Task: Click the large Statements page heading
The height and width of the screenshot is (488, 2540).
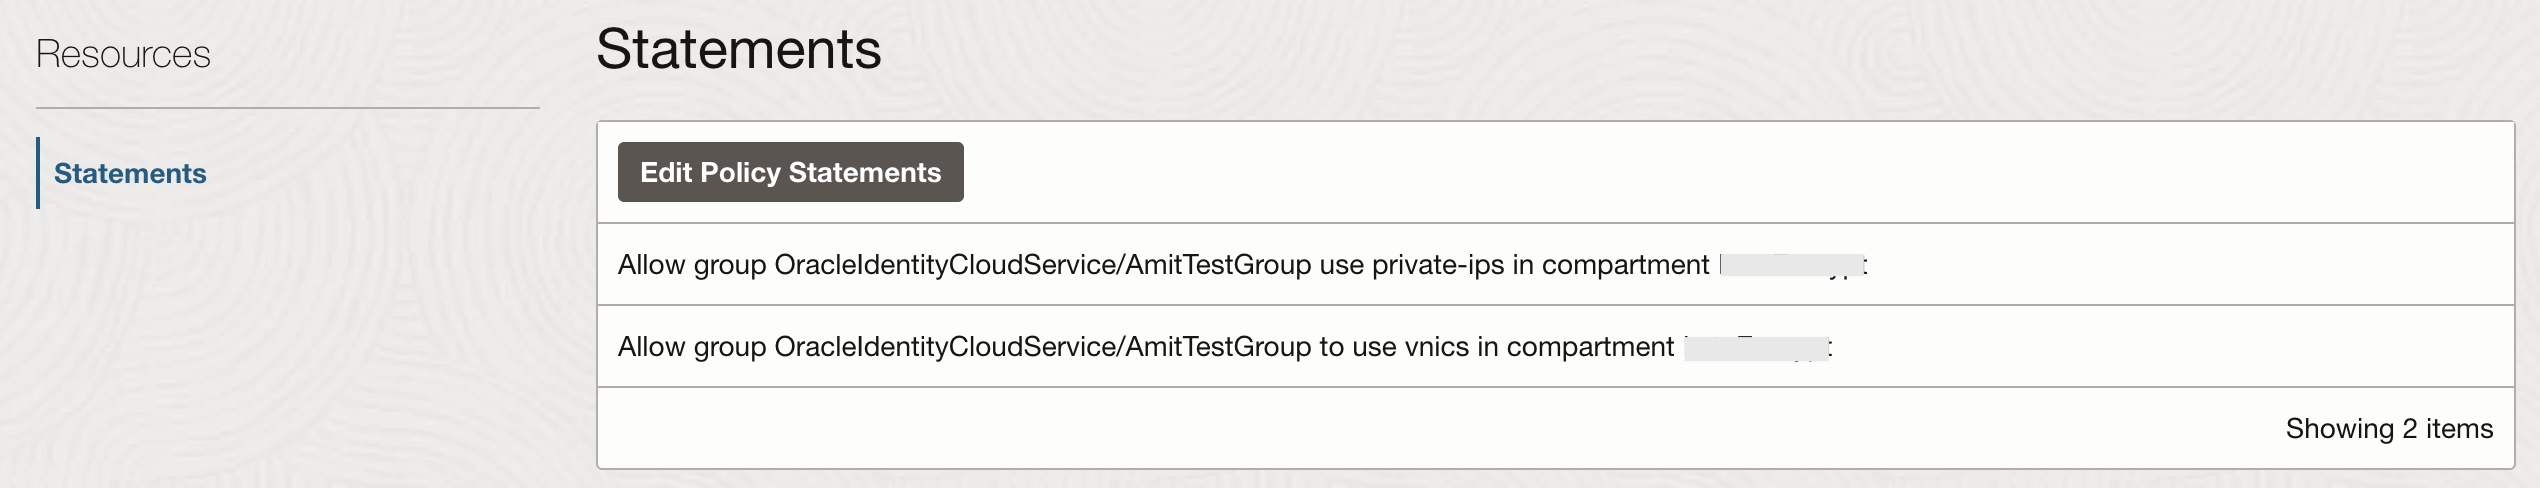Action: (738, 49)
